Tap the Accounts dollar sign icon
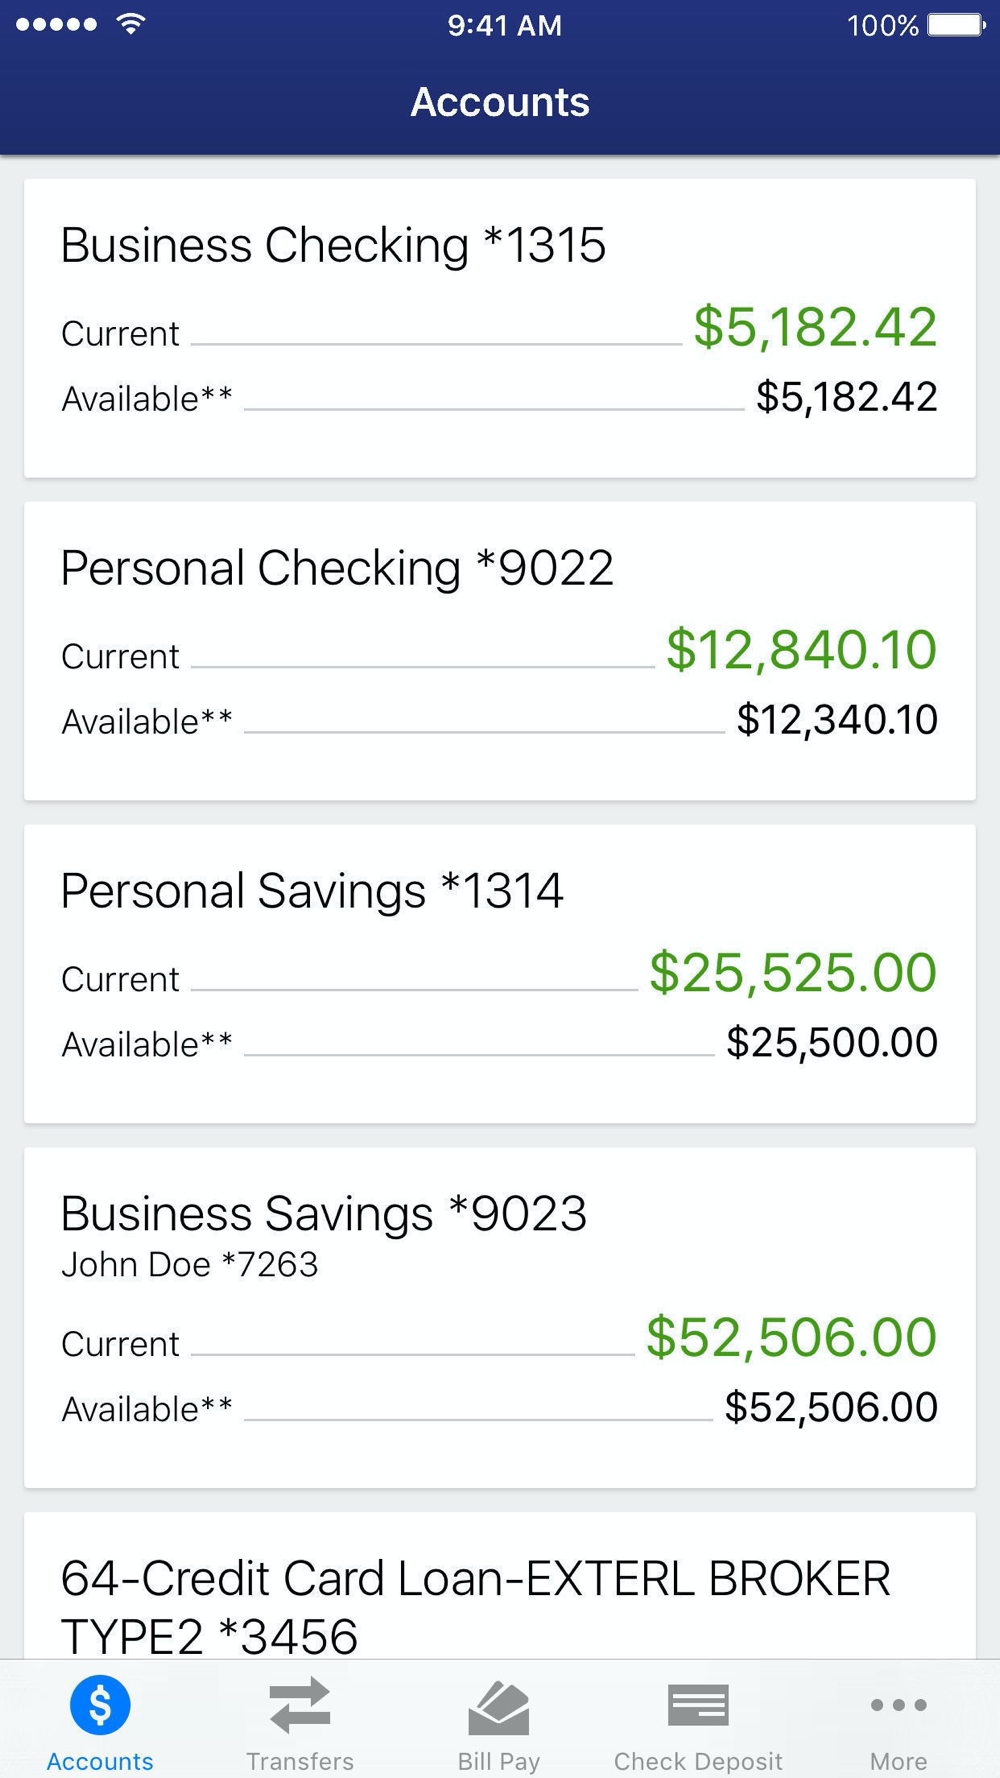Image resolution: width=1000 pixels, height=1778 pixels. [x=100, y=1705]
